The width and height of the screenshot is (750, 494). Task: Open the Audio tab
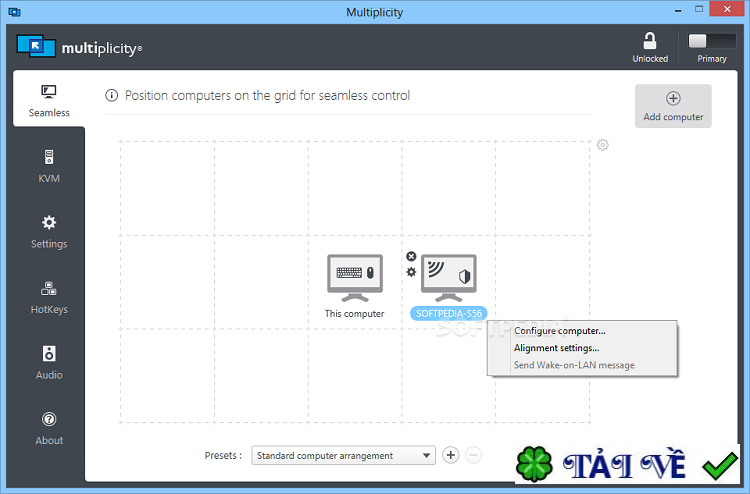49,363
